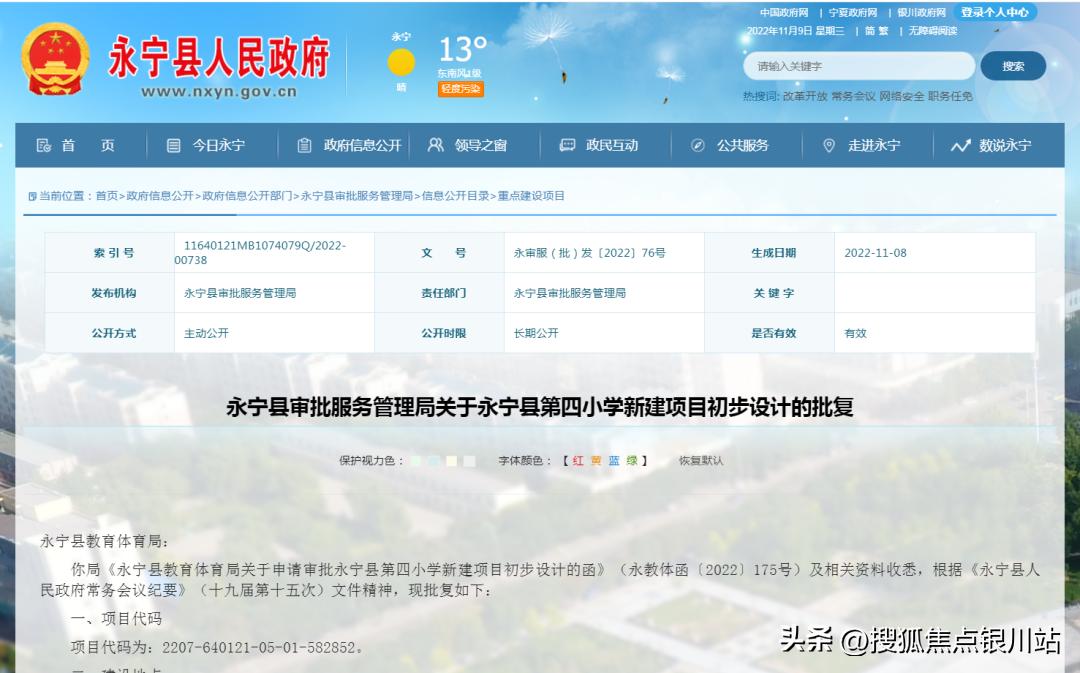
Task: Click the clipboard icon beside 政府信息公开
Action: coord(302,145)
